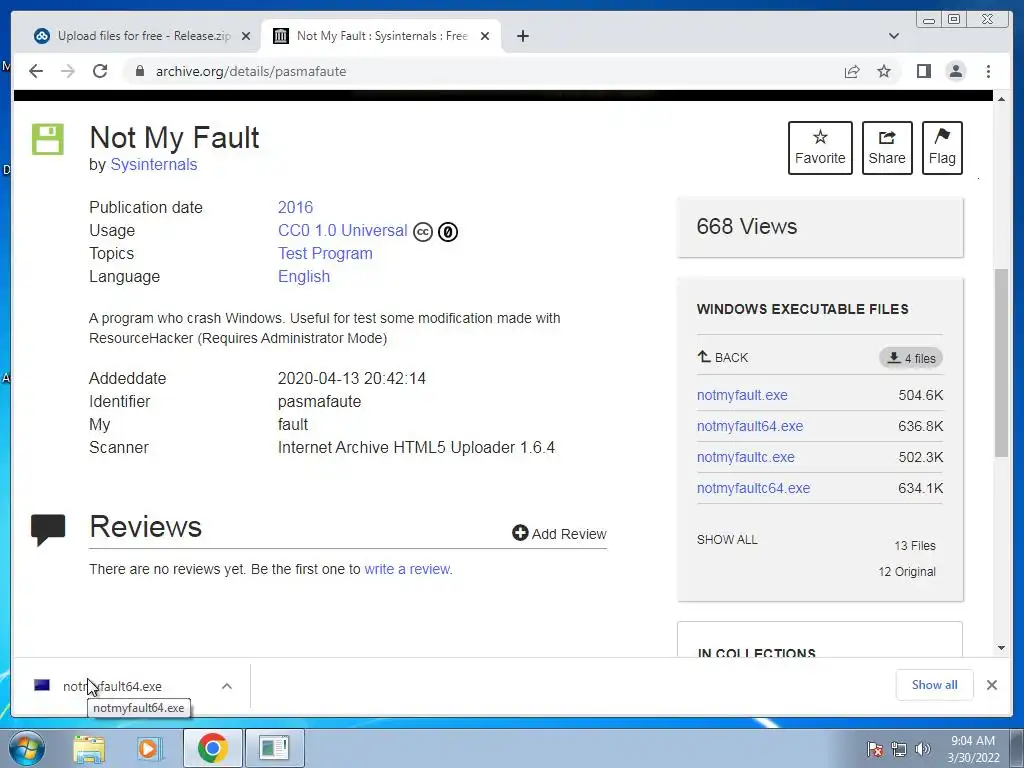Click the public domain zero icon
1024x768 pixels.
(447, 232)
